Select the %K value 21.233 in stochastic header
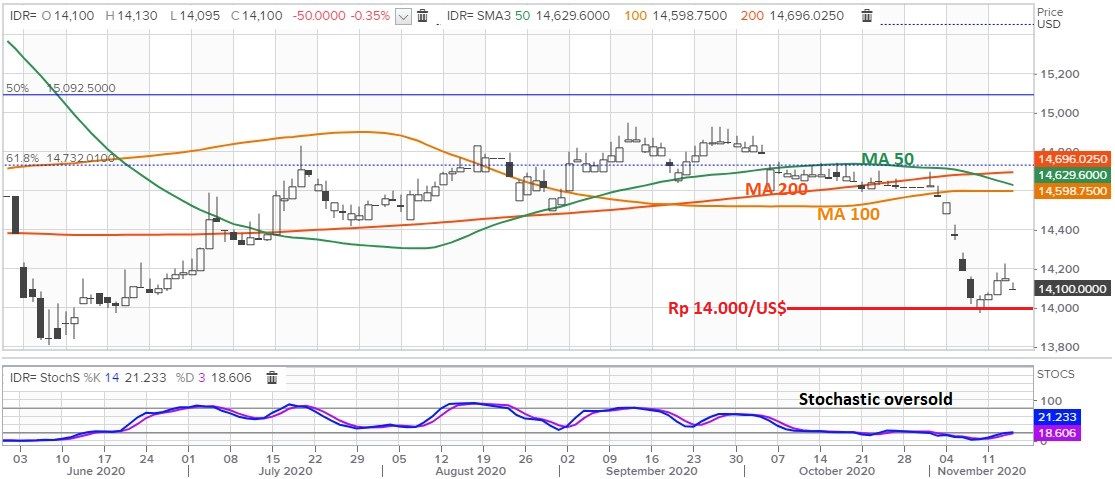 pyautogui.click(x=146, y=377)
